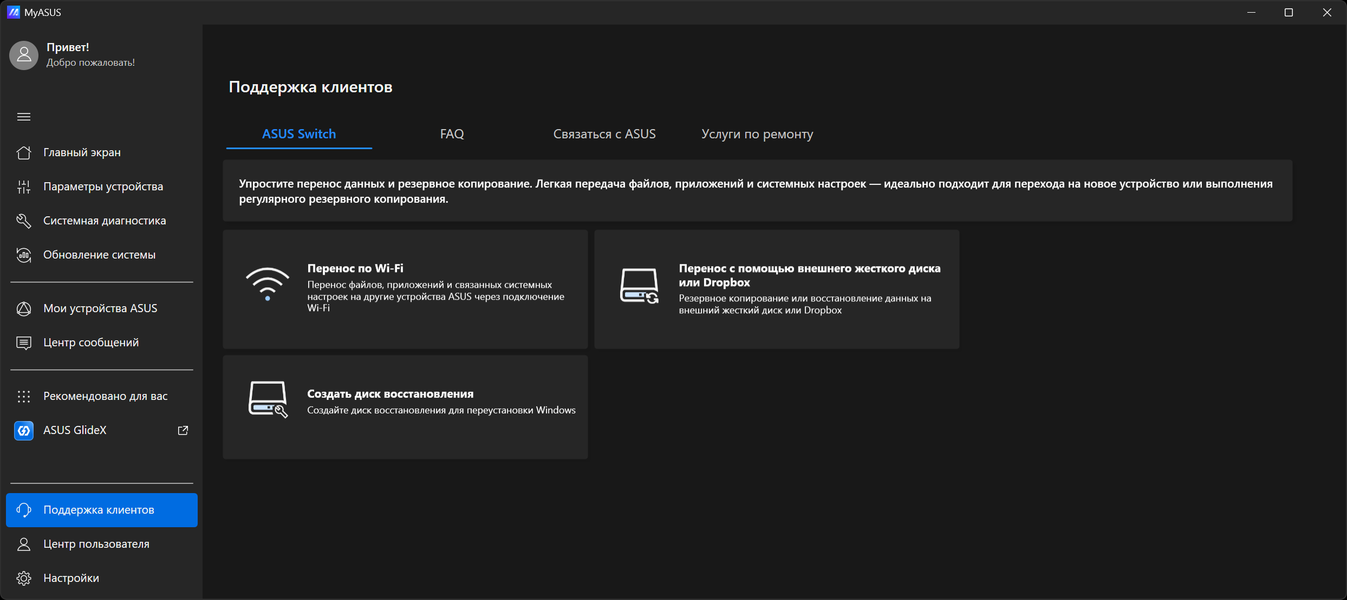Screen dimensions: 1347x600
Task: Switch to the ASUS Switch tab
Action: click(x=299, y=134)
